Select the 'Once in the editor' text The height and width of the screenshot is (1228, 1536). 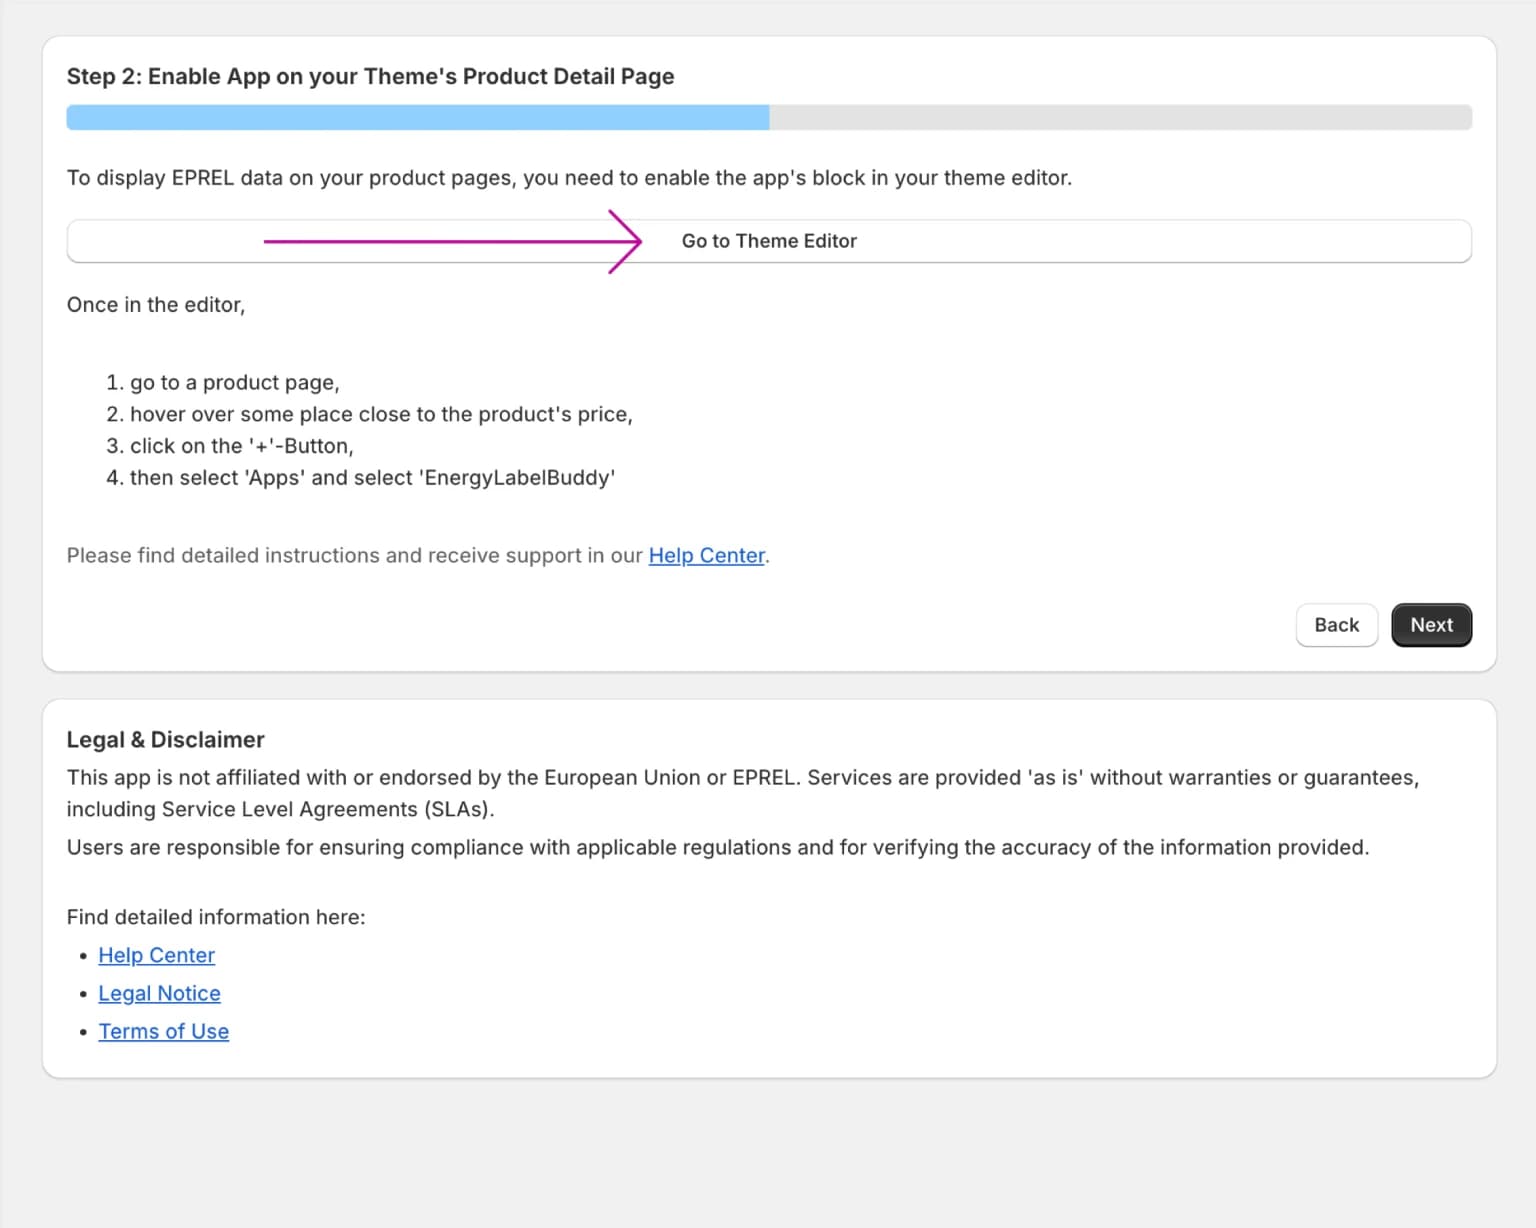[156, 305]
